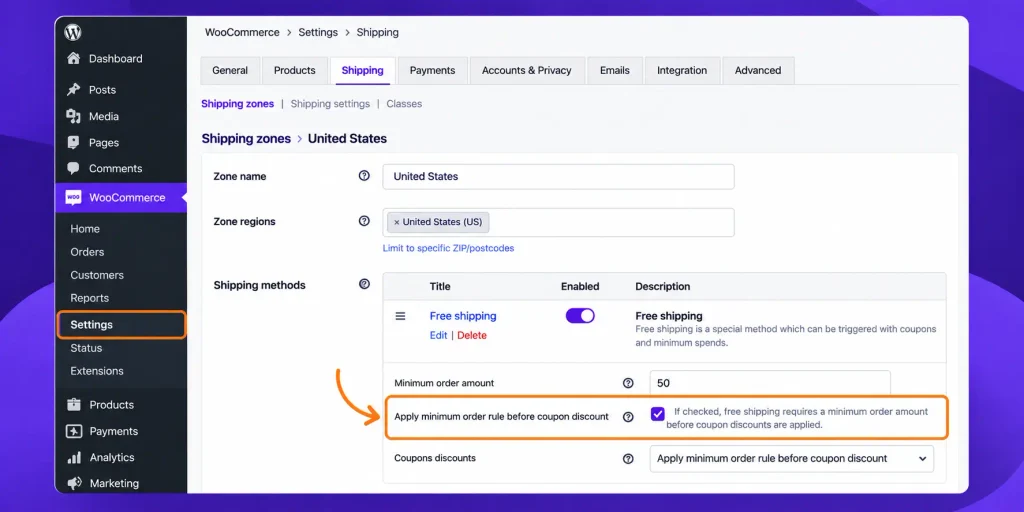1024x512 pixels.
Task: Click help icon next to Zone name
Action: click(x=364, y=176)
